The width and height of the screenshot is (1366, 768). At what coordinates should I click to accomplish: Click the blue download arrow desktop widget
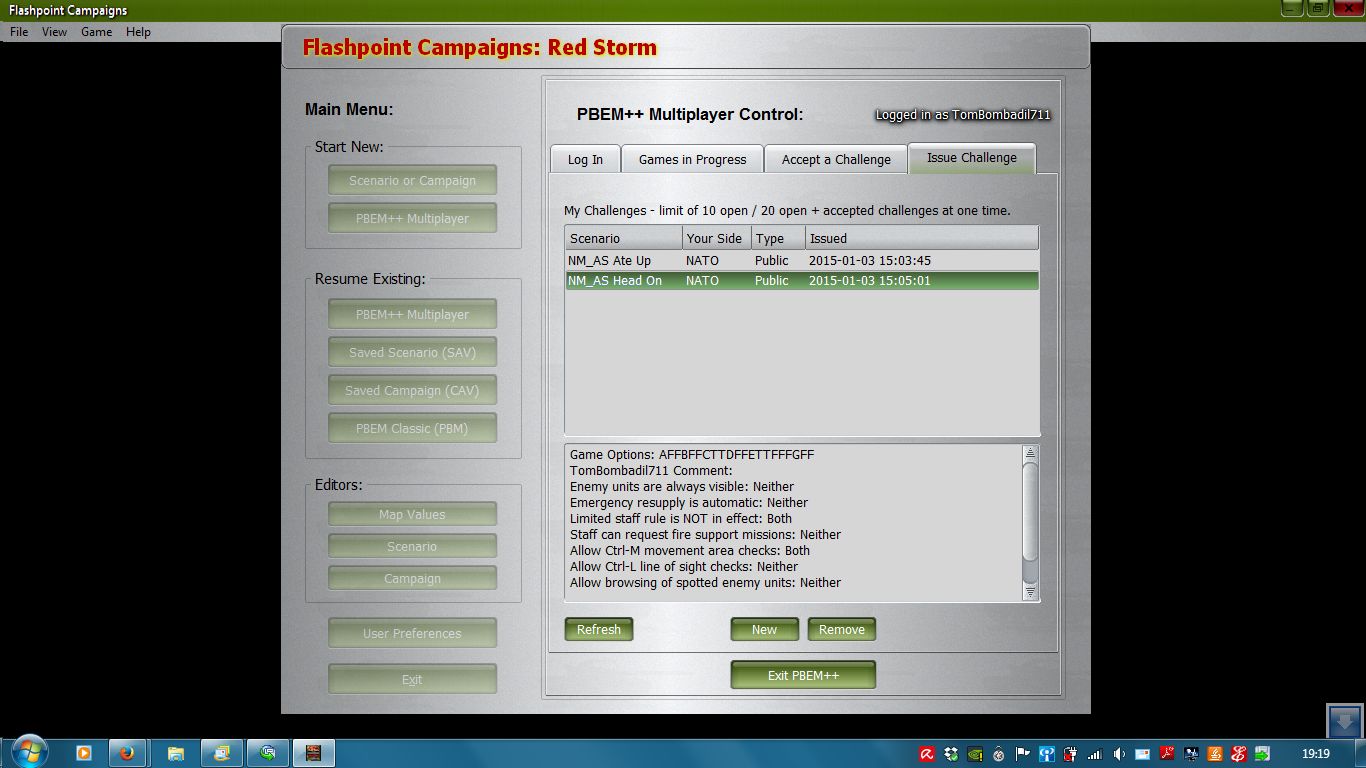(1344, 721)
